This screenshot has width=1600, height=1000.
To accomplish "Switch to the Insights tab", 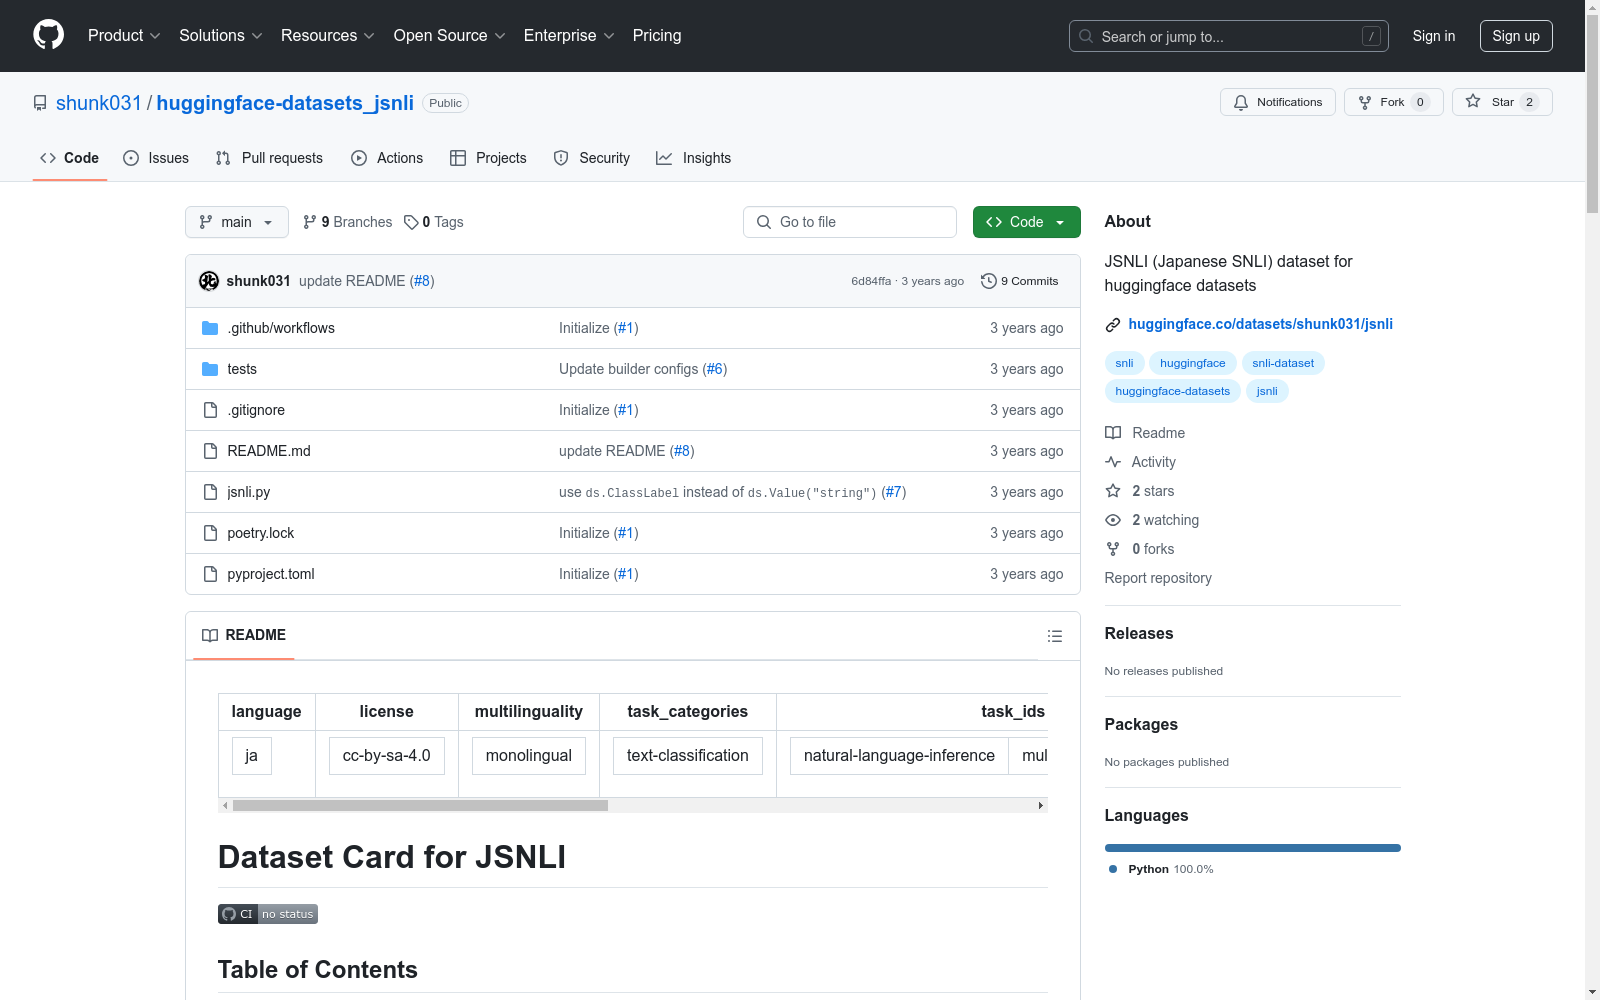I will [693, 158].
